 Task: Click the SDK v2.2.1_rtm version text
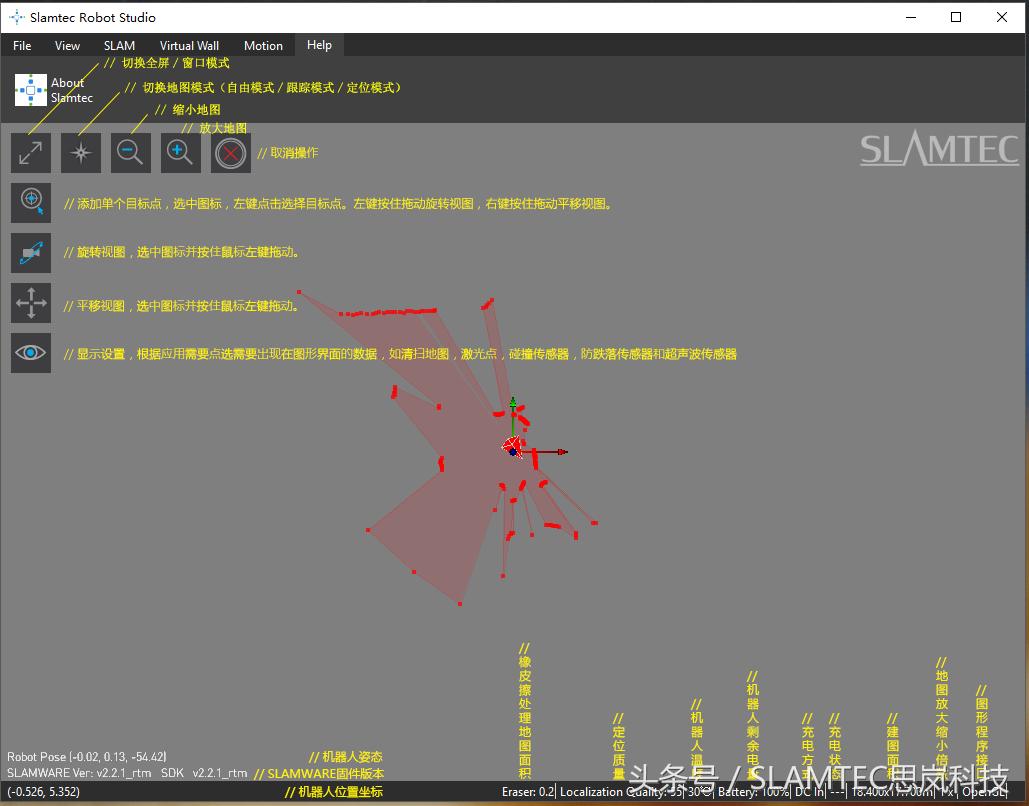pyautogui.click(x=204, y=773)
